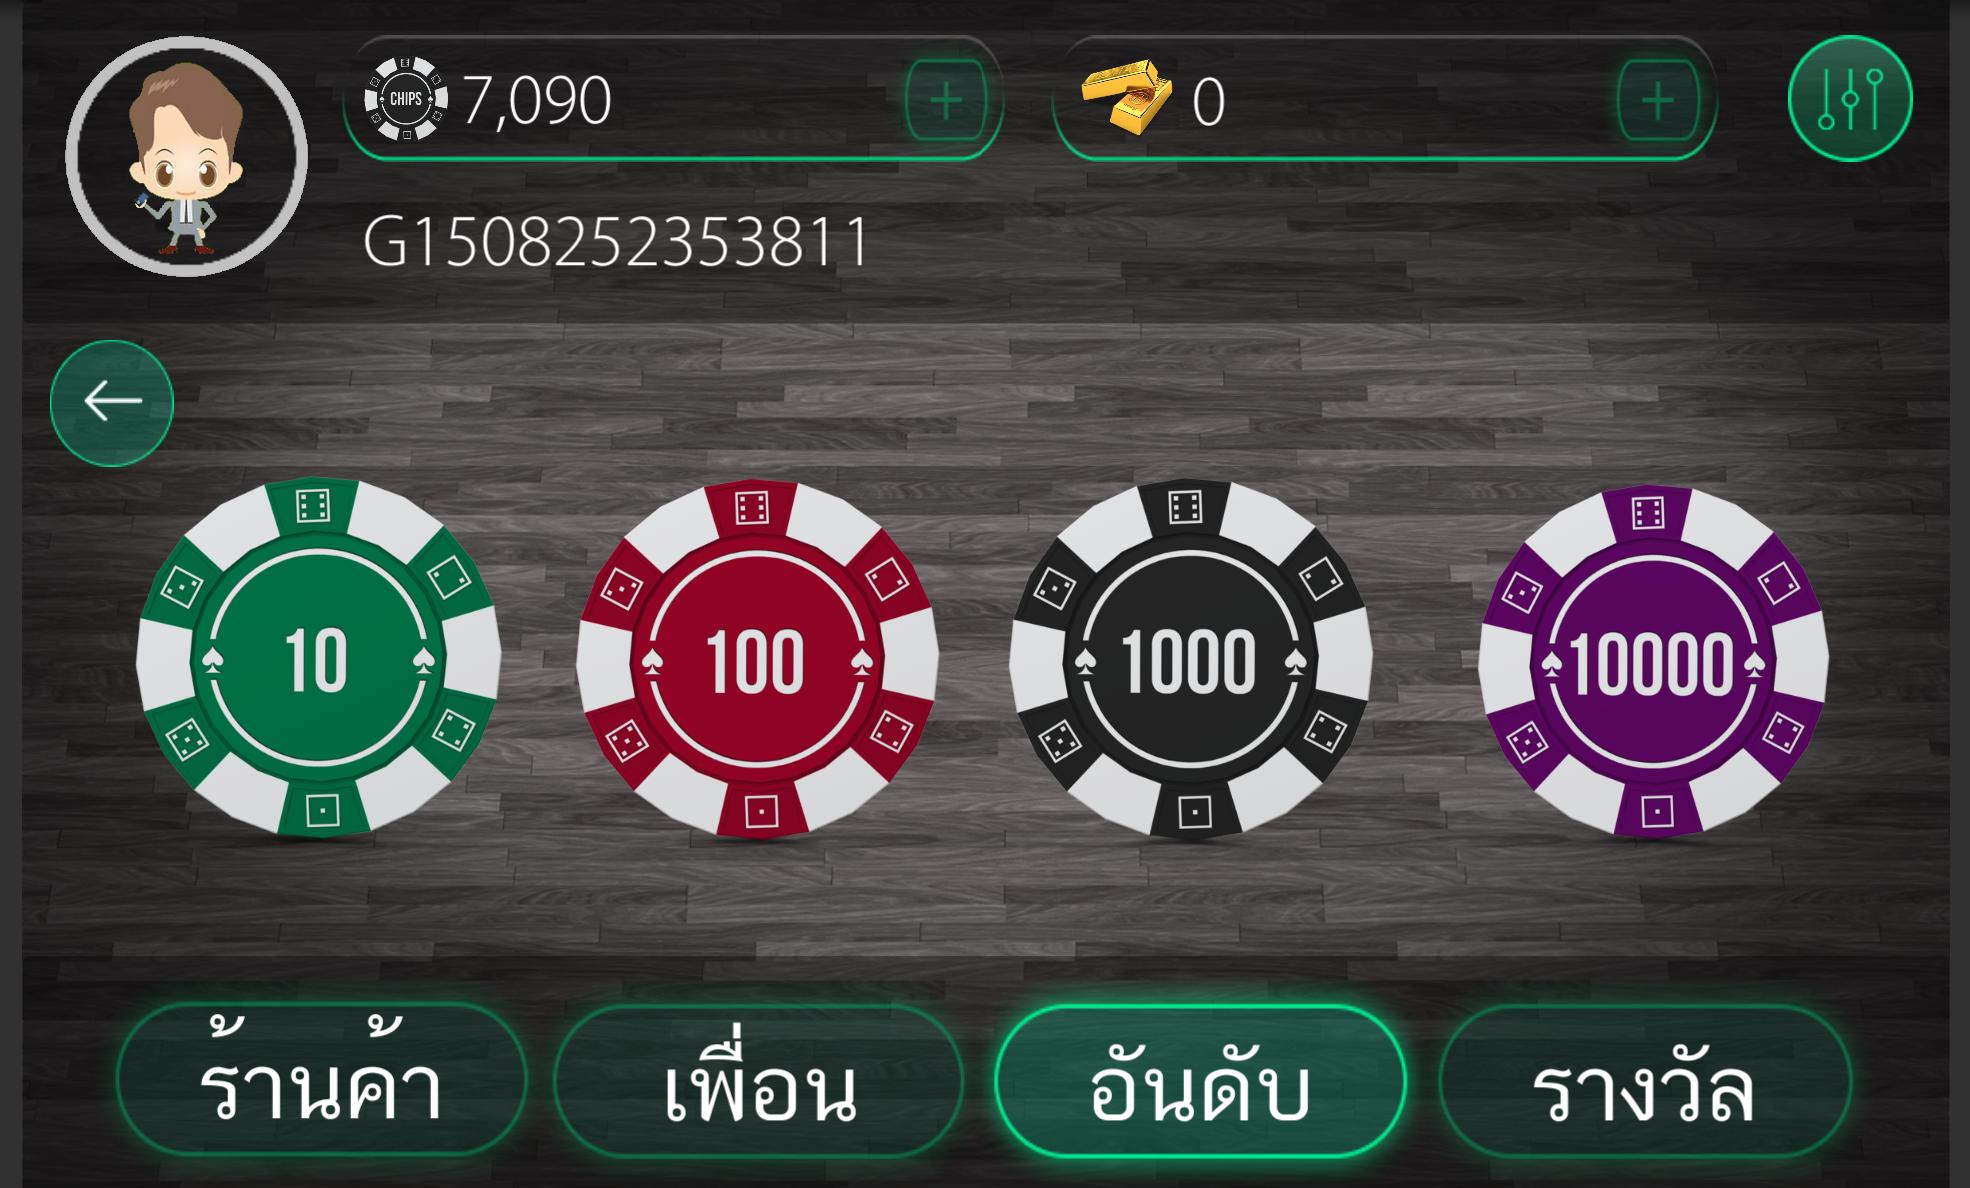Open the อันดับ ranking tab
Screen dimensions: 1970x1188
pyautogui.click(x=1200, y=1082)
